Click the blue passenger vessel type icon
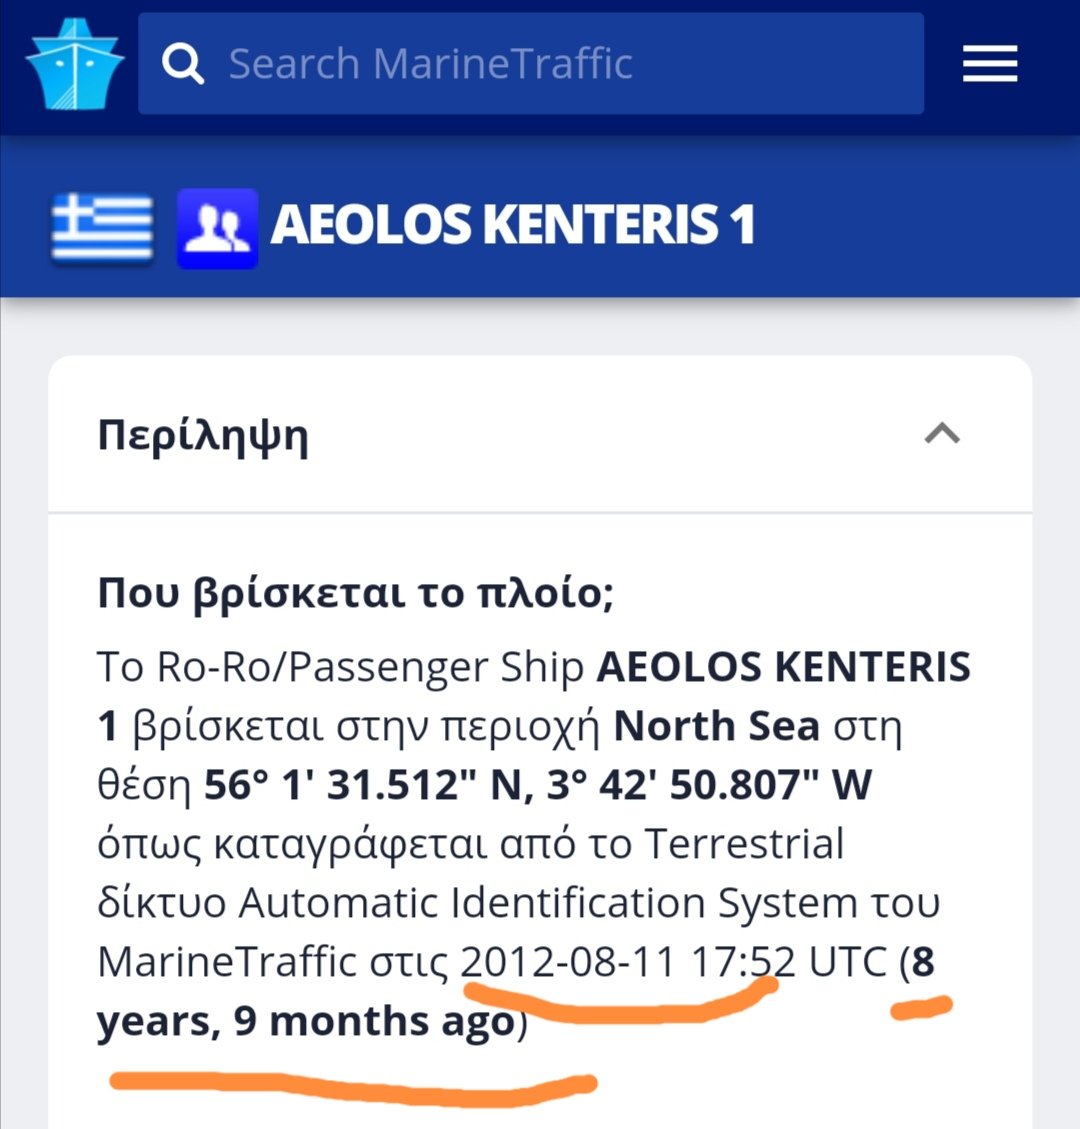This screenshot has width=1080, height=1129. pyautogui.click(x=217, y=227)
